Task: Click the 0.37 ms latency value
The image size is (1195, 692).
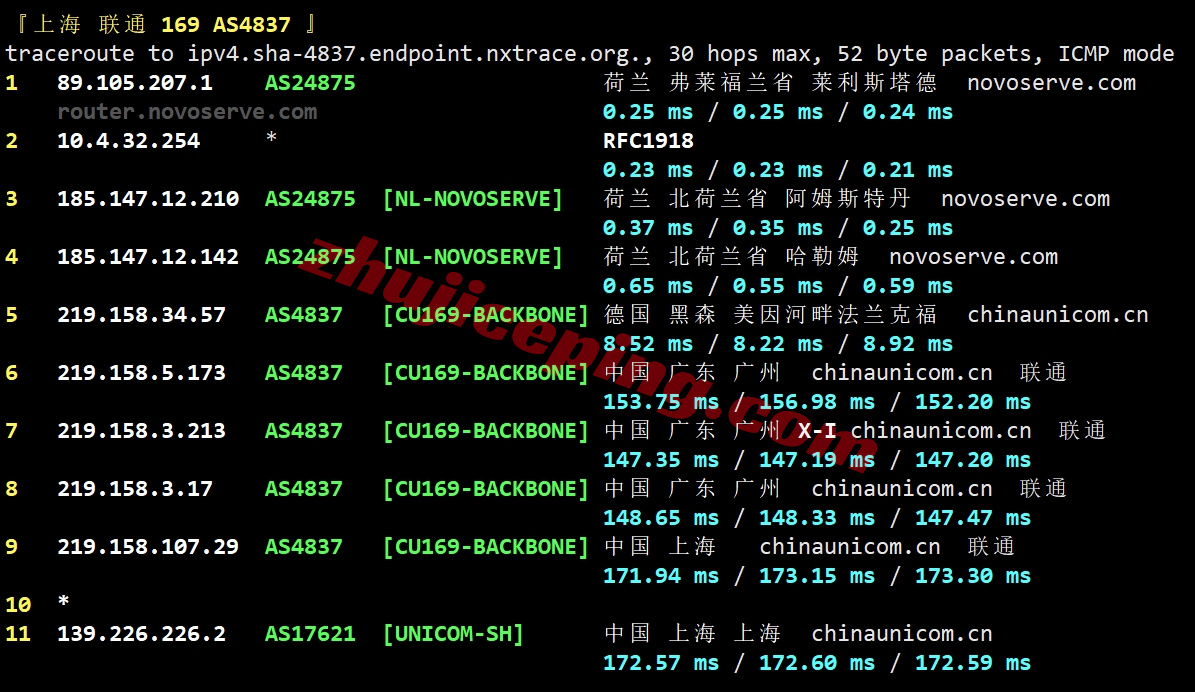Action: point(648,228)
